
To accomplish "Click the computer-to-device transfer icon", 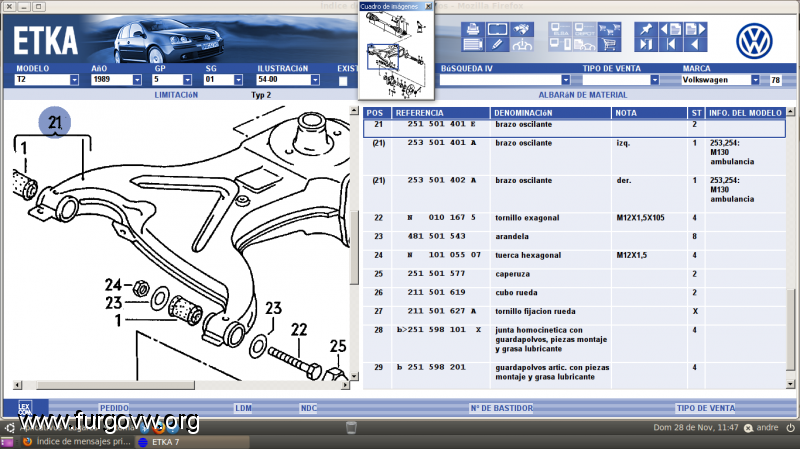I will (x=560, y=45).
